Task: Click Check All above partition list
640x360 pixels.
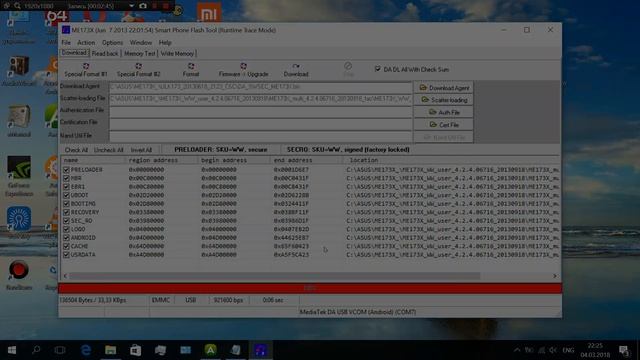Action: click(x=76, y=150)
